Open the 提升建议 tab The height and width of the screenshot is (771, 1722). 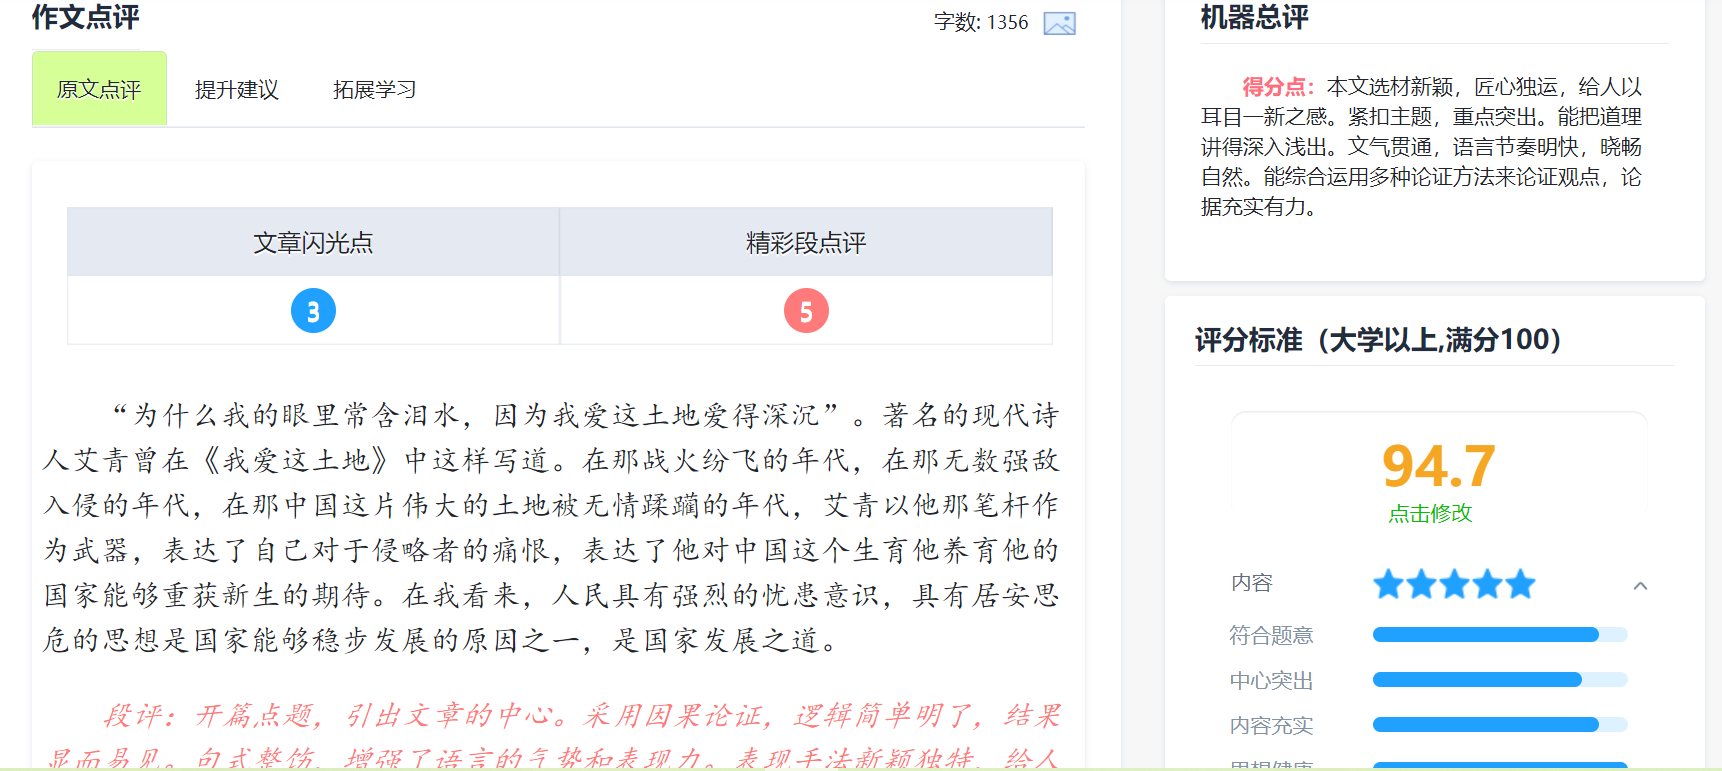tap(237, 90)
